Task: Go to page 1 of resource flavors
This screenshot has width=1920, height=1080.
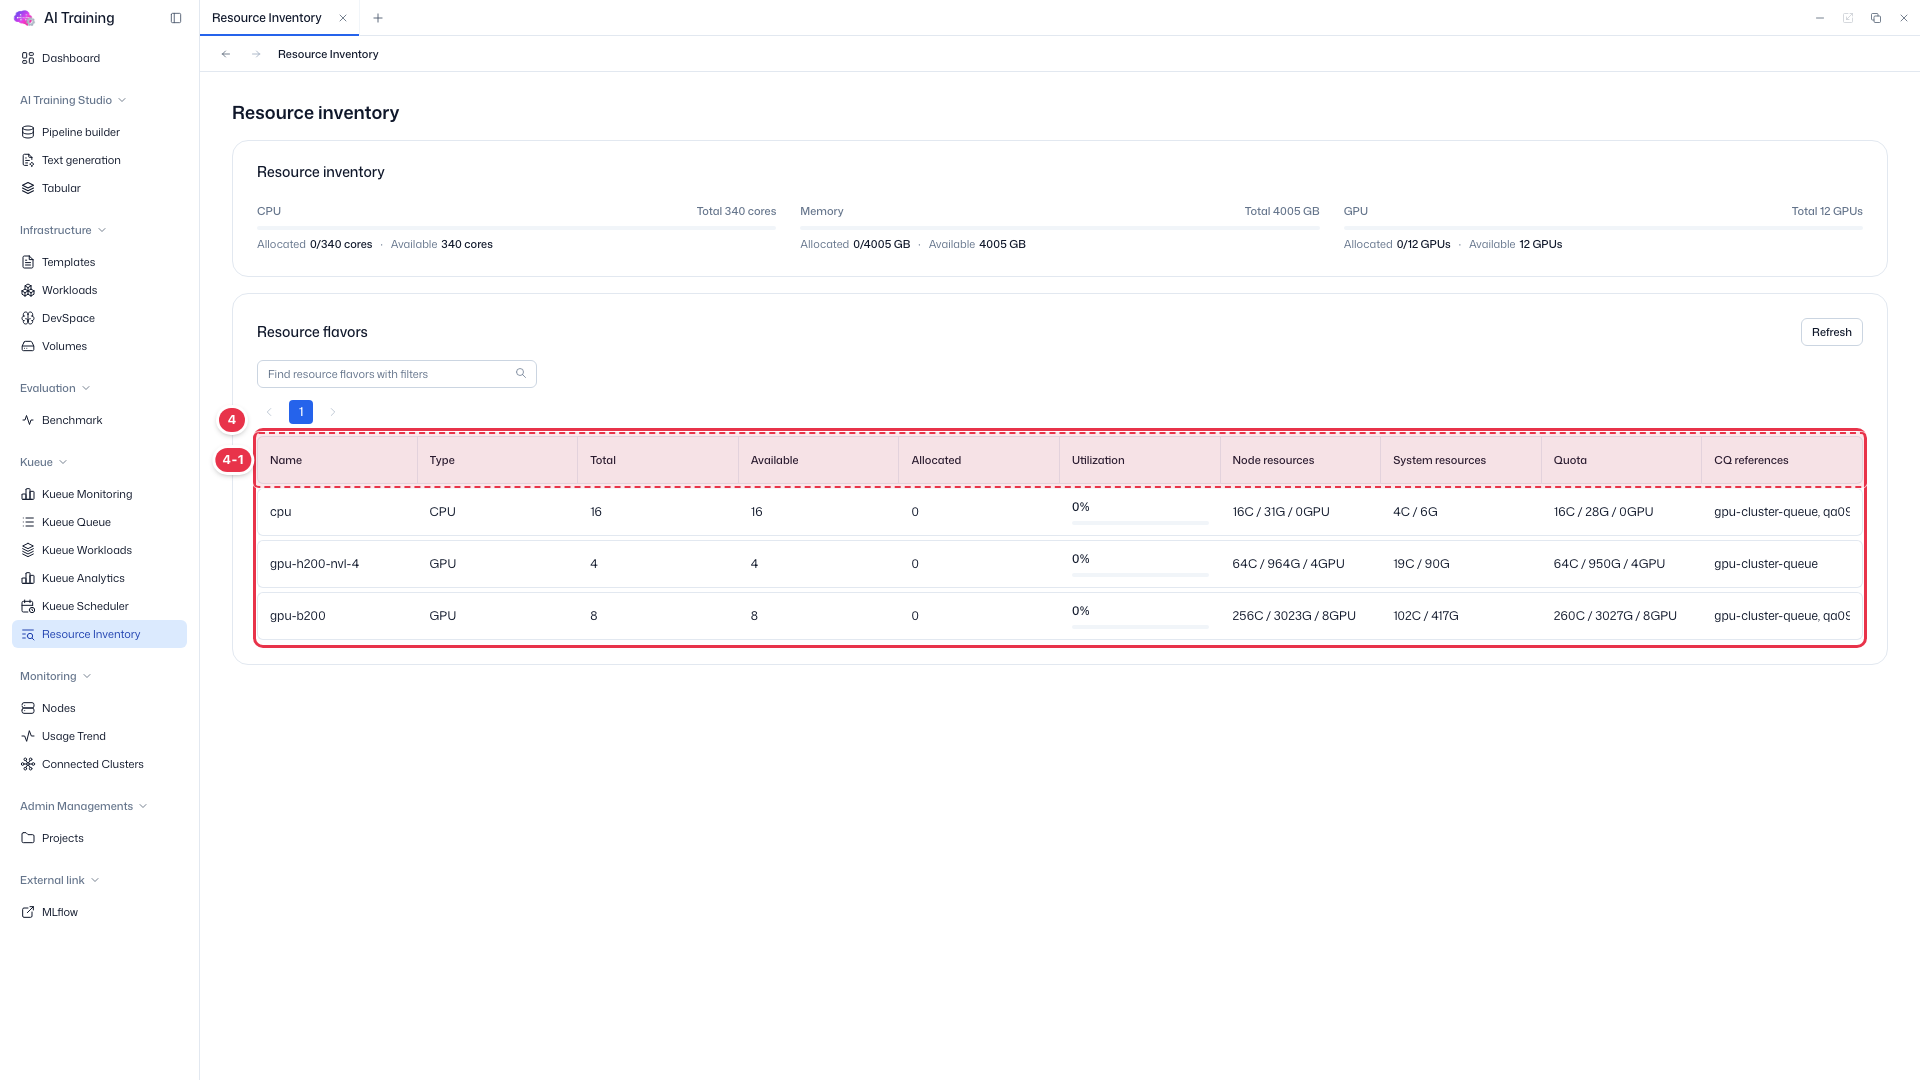Action: 301,412
